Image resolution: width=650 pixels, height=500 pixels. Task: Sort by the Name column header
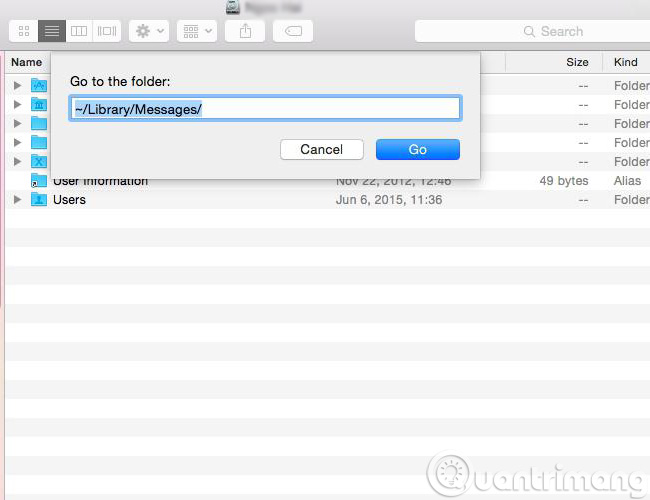(x=27, y=62)
